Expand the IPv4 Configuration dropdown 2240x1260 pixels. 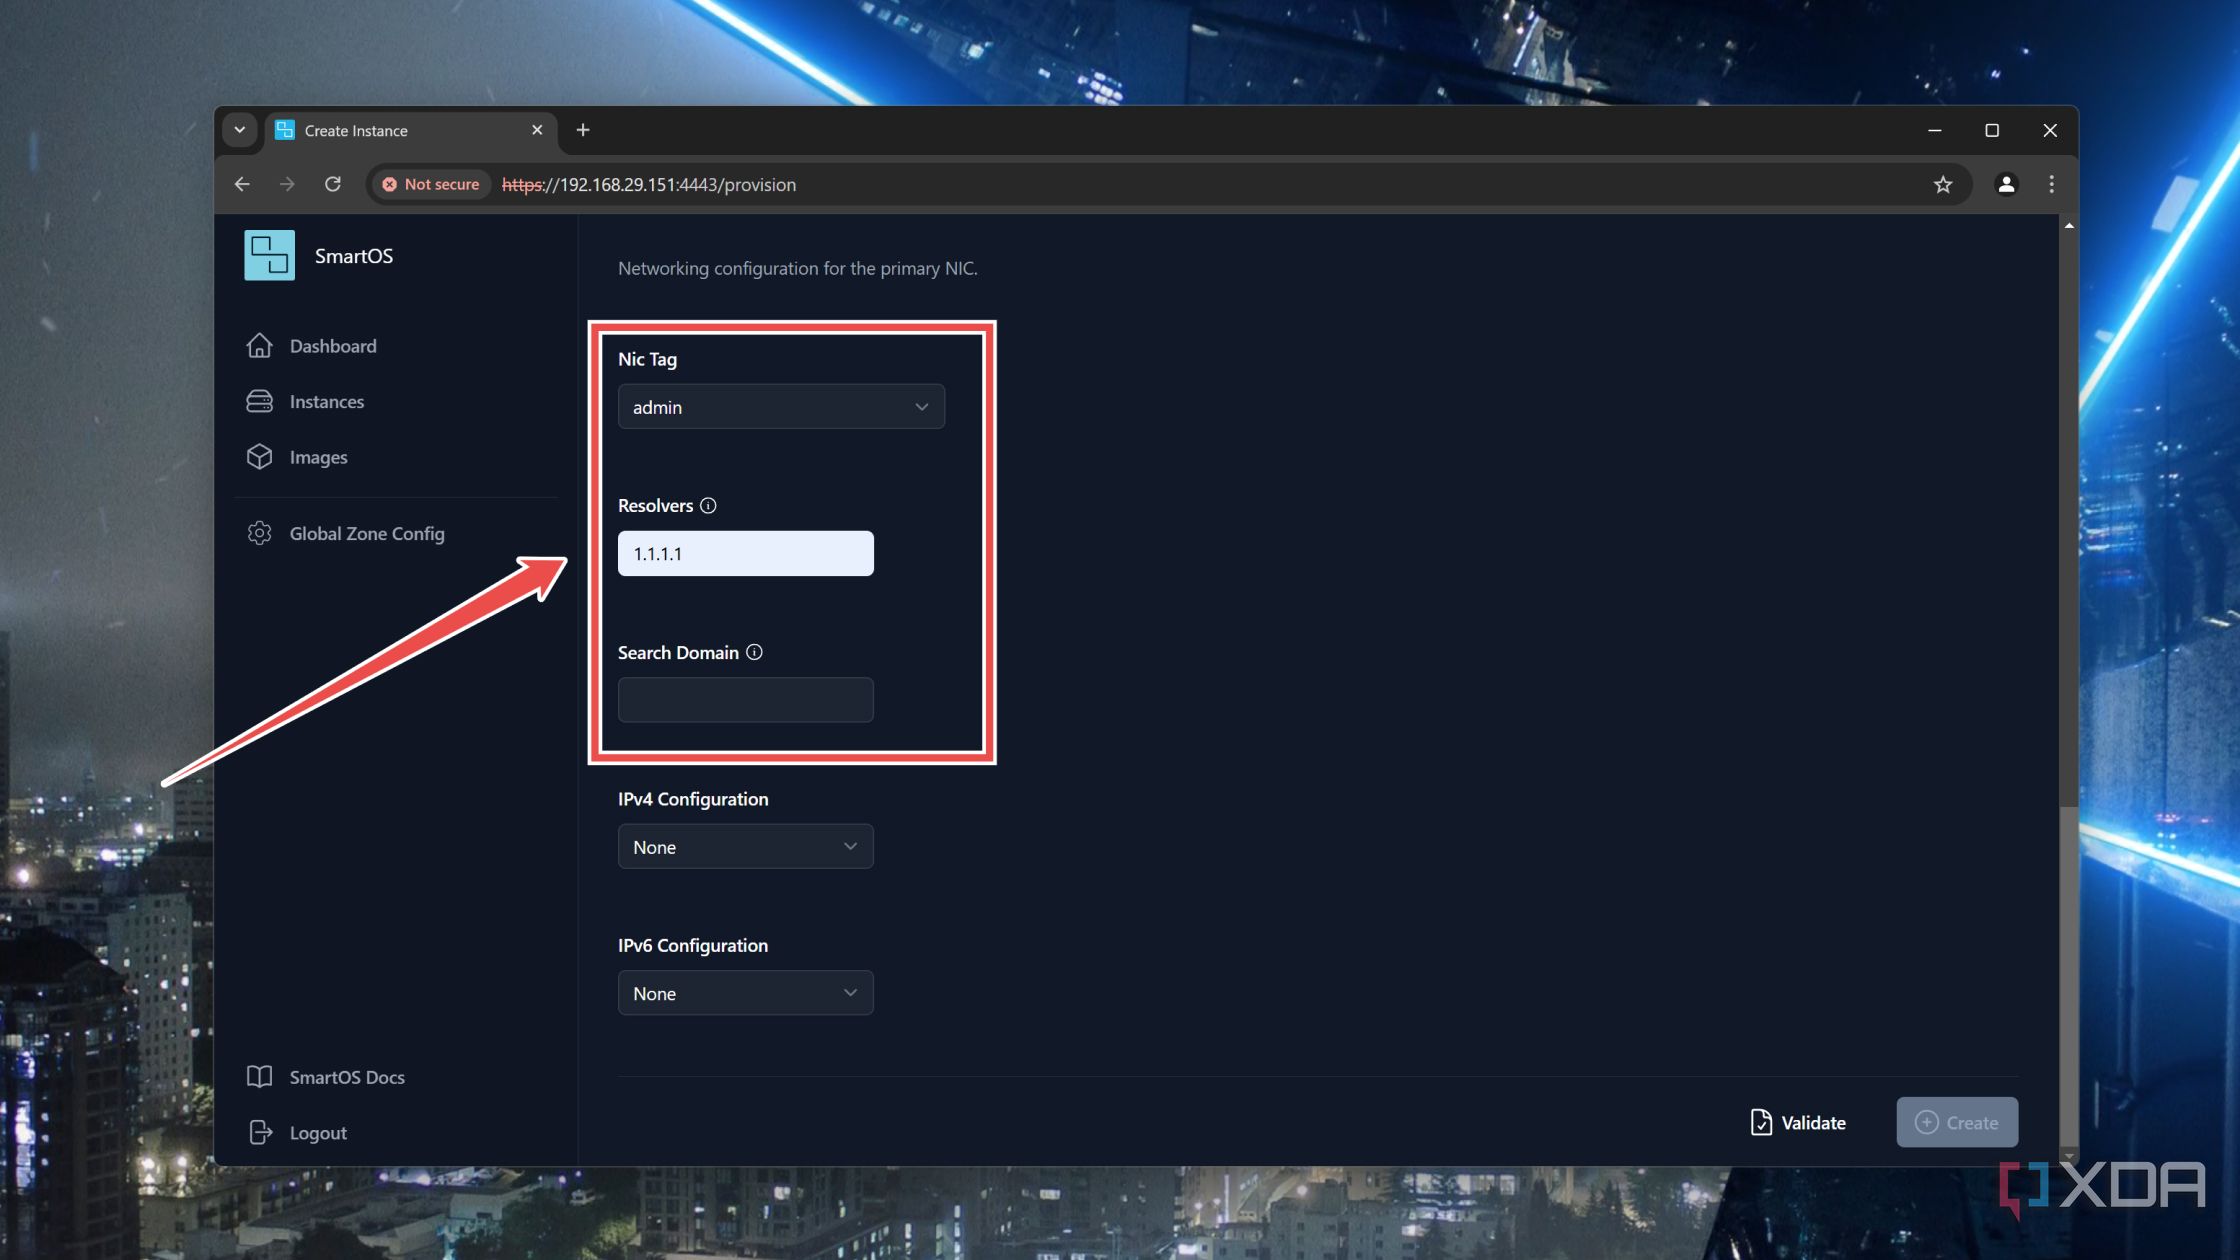[745, 846]
